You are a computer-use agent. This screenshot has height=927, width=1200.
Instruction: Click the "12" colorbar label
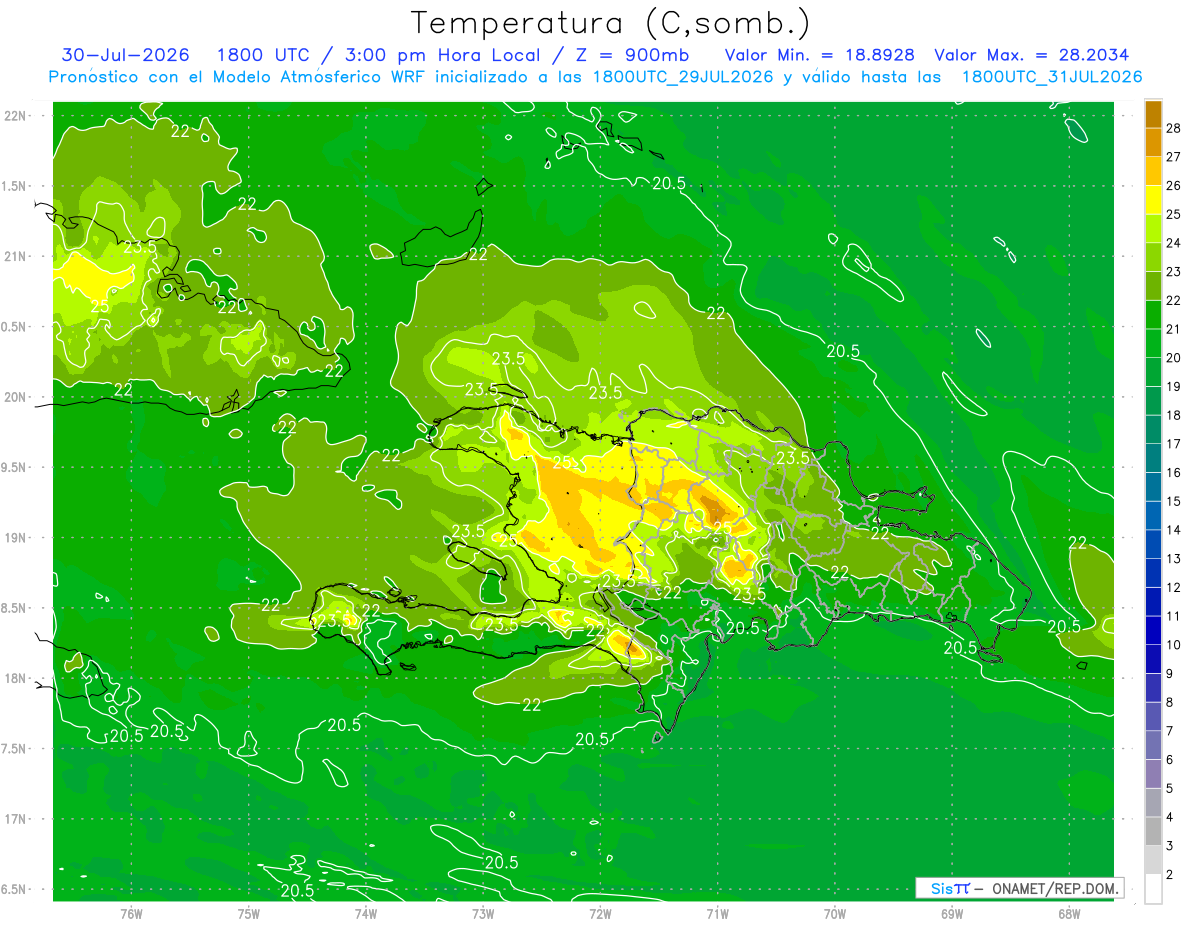pyautogui.click(x=1174, y=587)
